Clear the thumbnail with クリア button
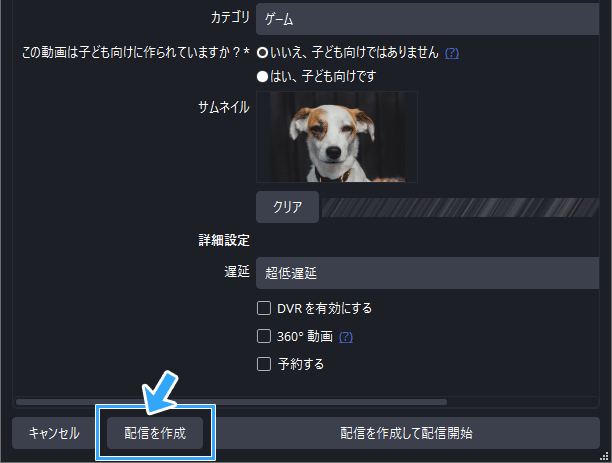Viewport: 612px width, 463px height. pos(287,207)
